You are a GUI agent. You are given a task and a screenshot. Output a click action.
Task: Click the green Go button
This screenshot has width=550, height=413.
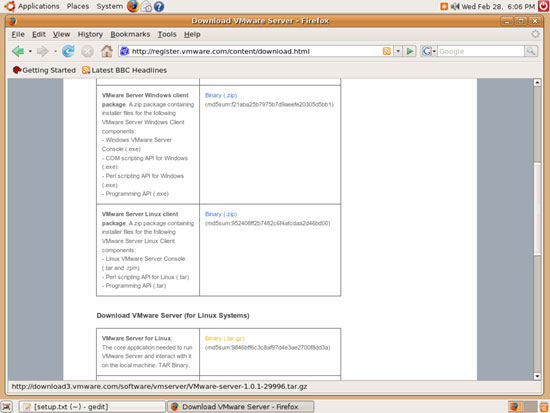(x=410, y=51)
